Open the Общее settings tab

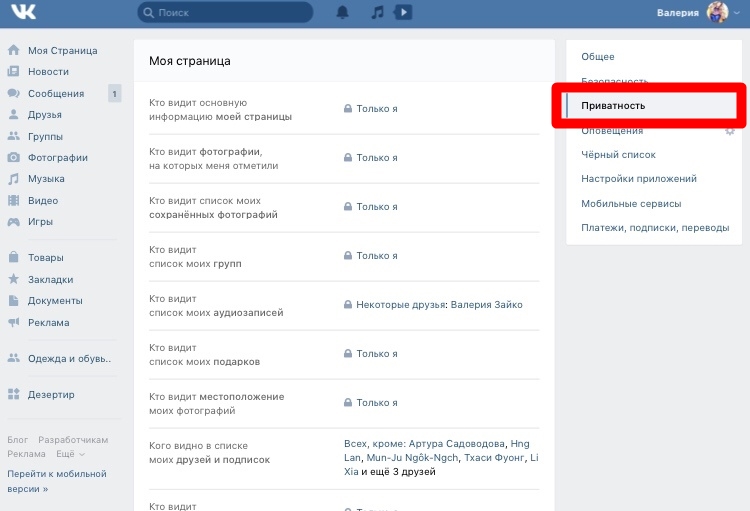pyautogui.click(x=598, y=57)
